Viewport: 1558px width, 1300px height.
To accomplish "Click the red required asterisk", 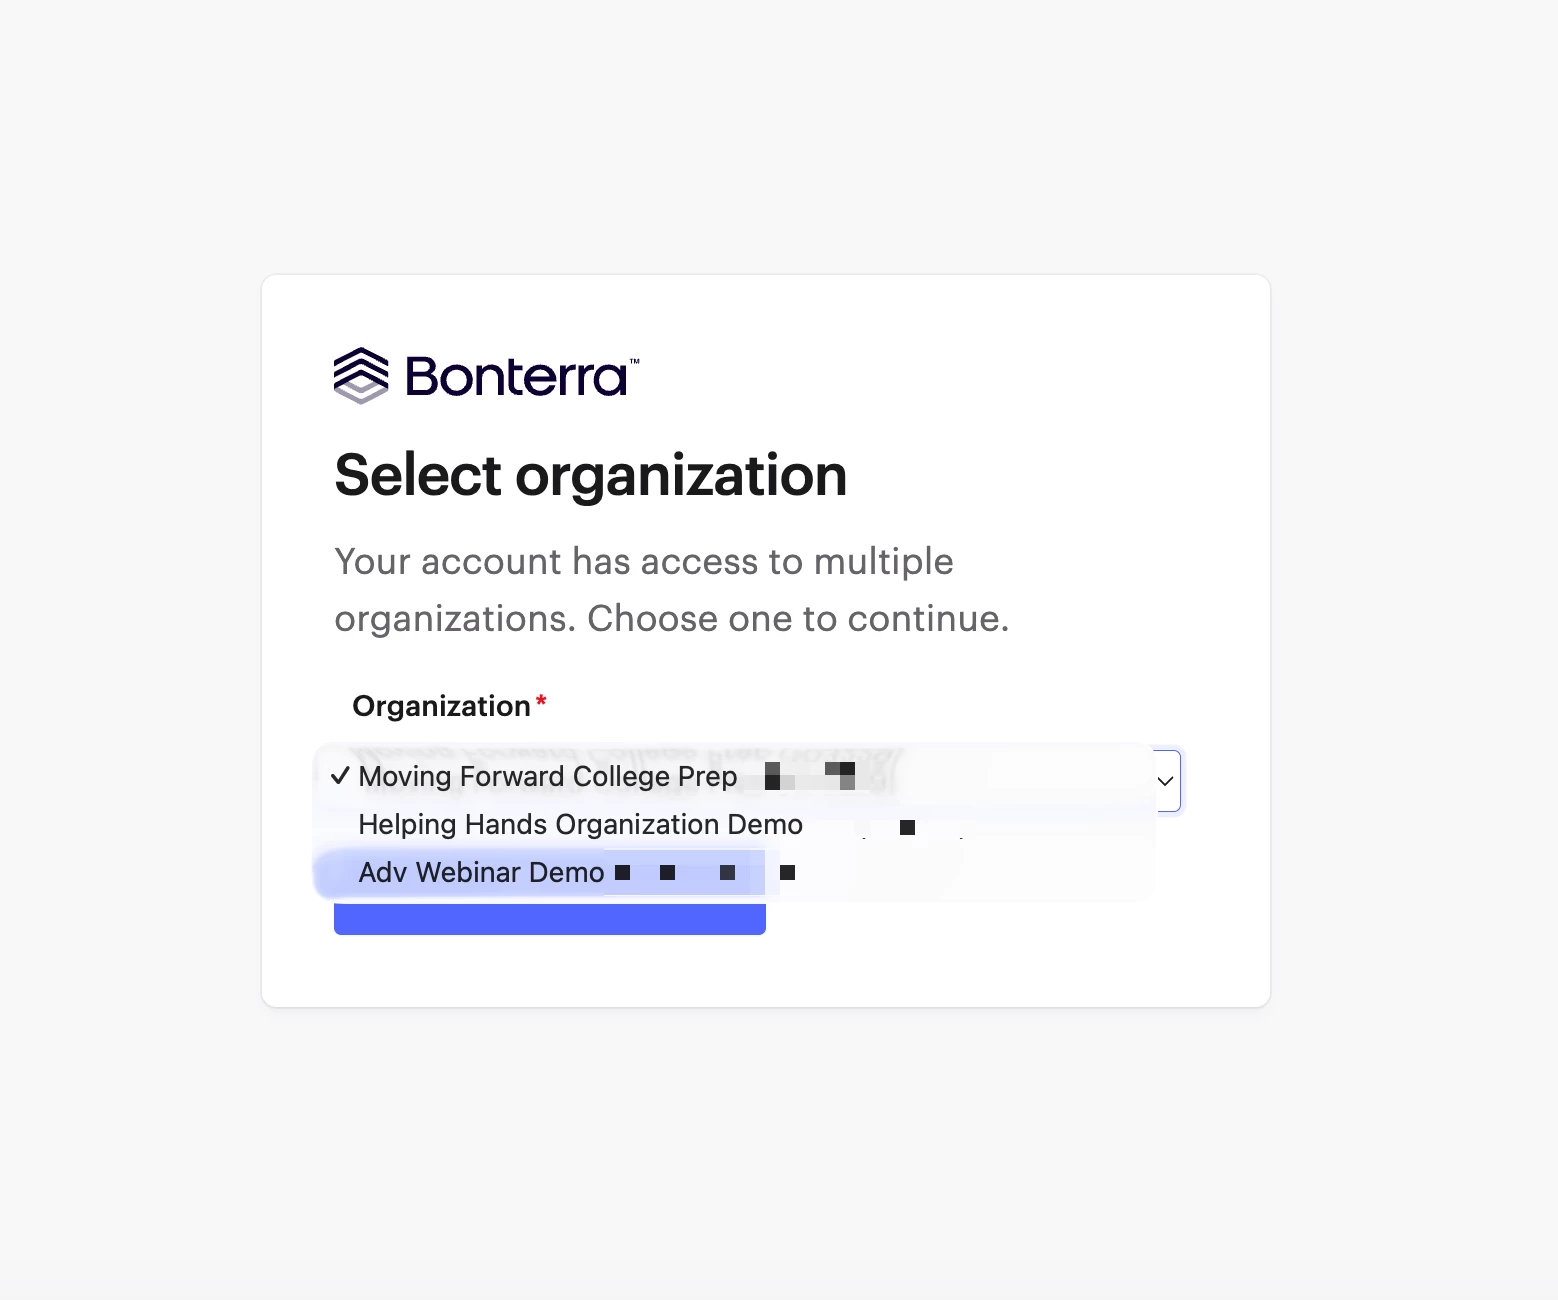I will pyautogui.click(x=541, y=700).
